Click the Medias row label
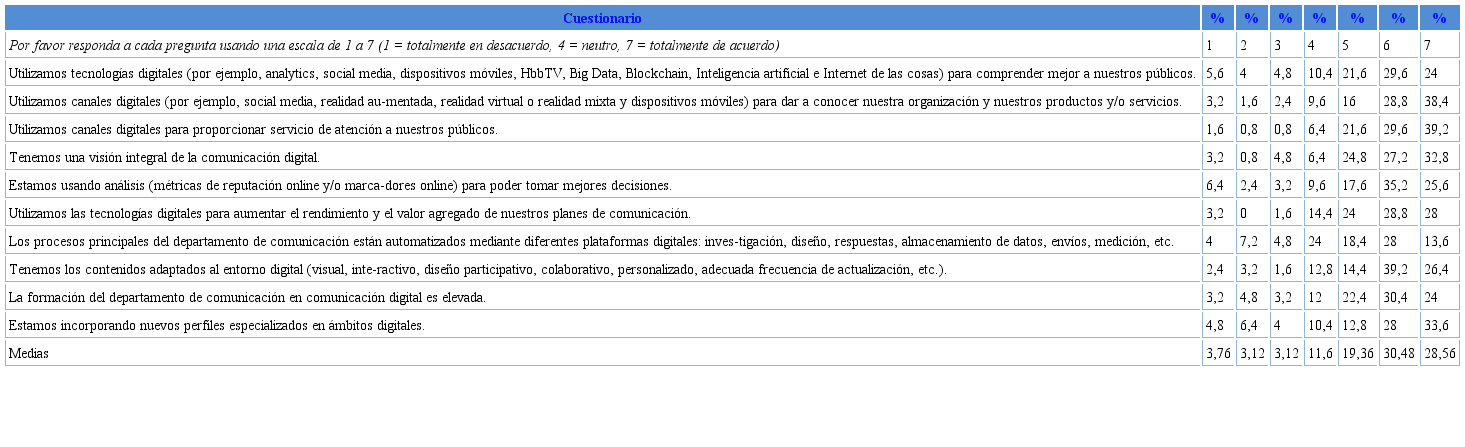Viewport: 1465px width, 447px height. [28, 353]
